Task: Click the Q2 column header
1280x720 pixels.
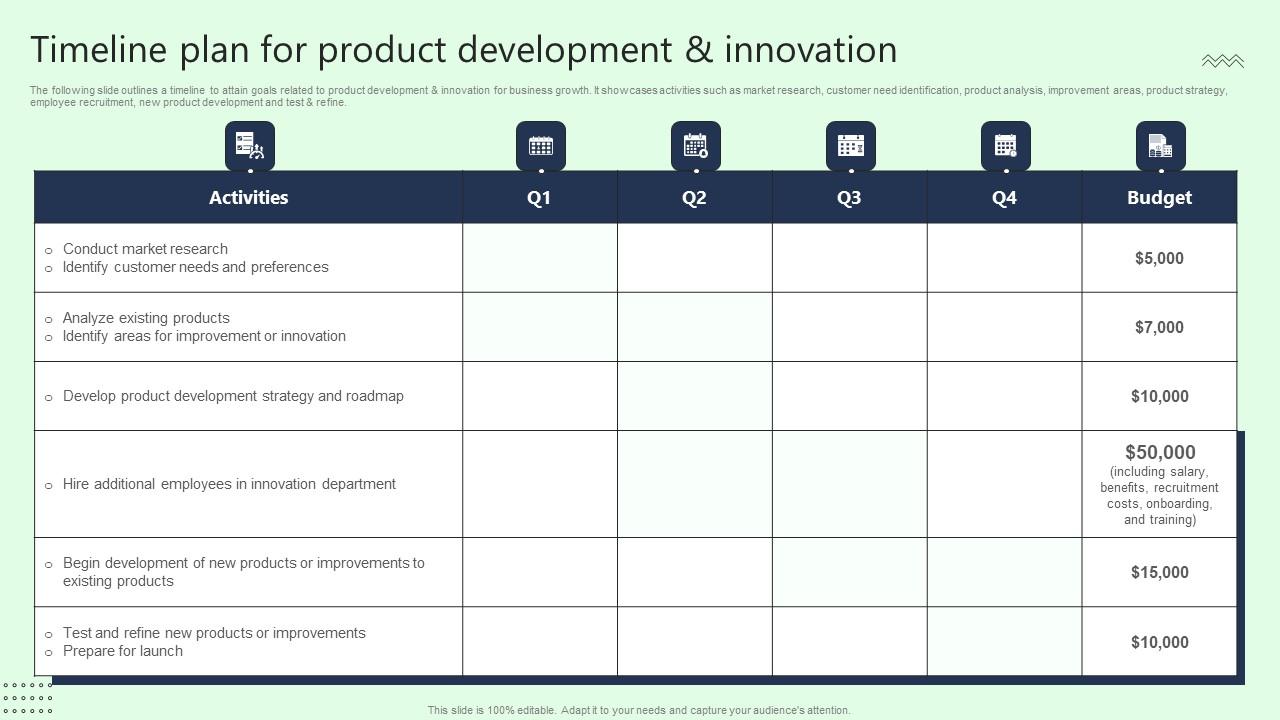Action: coord(695,197)
